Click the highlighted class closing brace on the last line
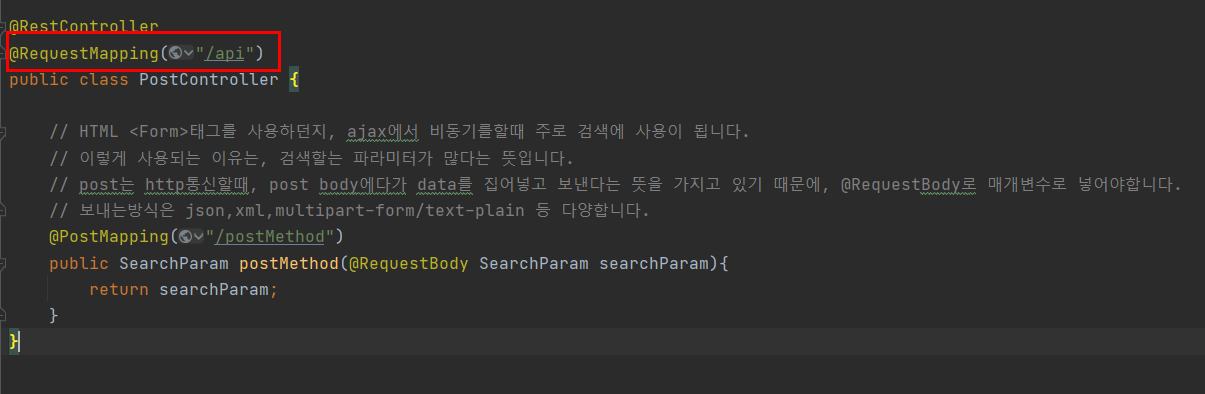 (x=14, y=342)
